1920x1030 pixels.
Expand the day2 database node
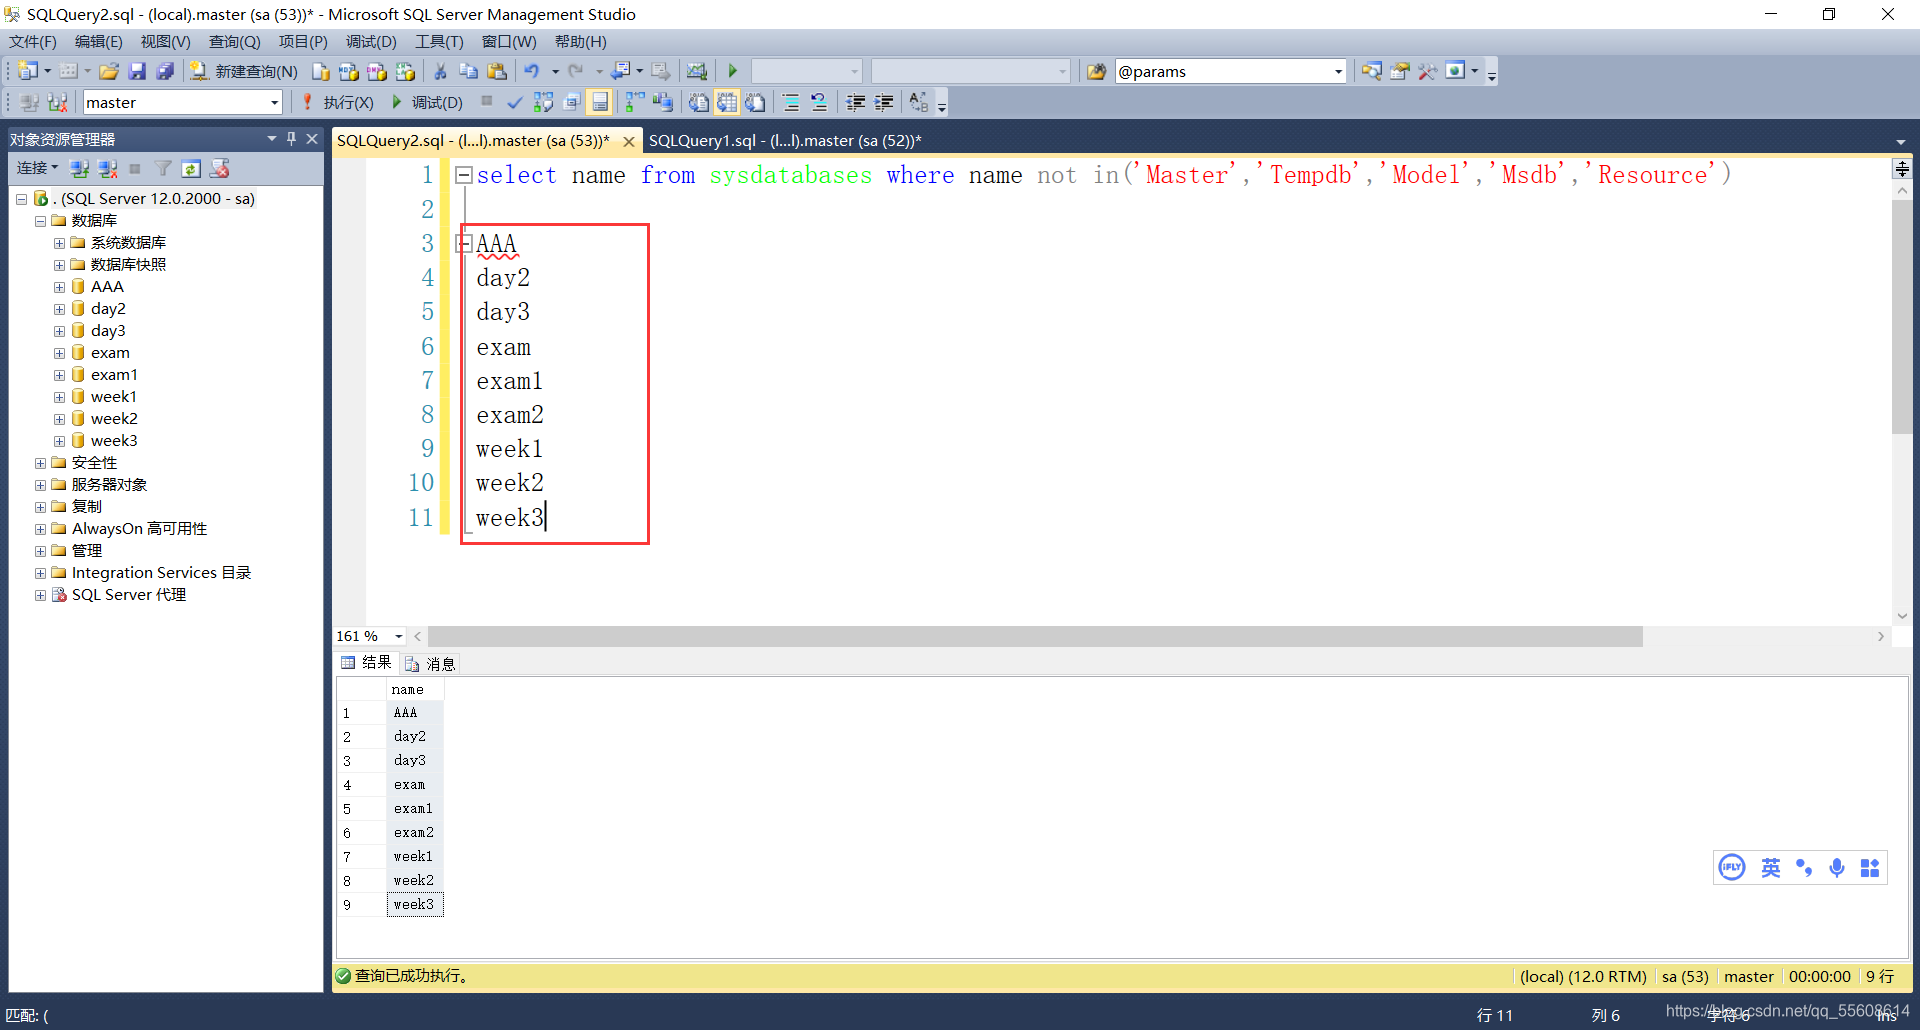click(59, 309)
